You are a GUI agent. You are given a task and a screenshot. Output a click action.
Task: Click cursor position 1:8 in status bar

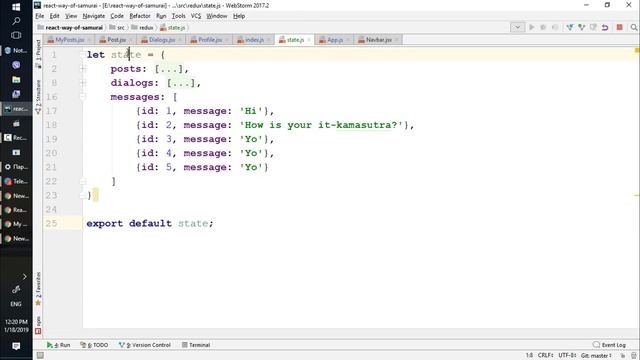click(x=529, y=356)
